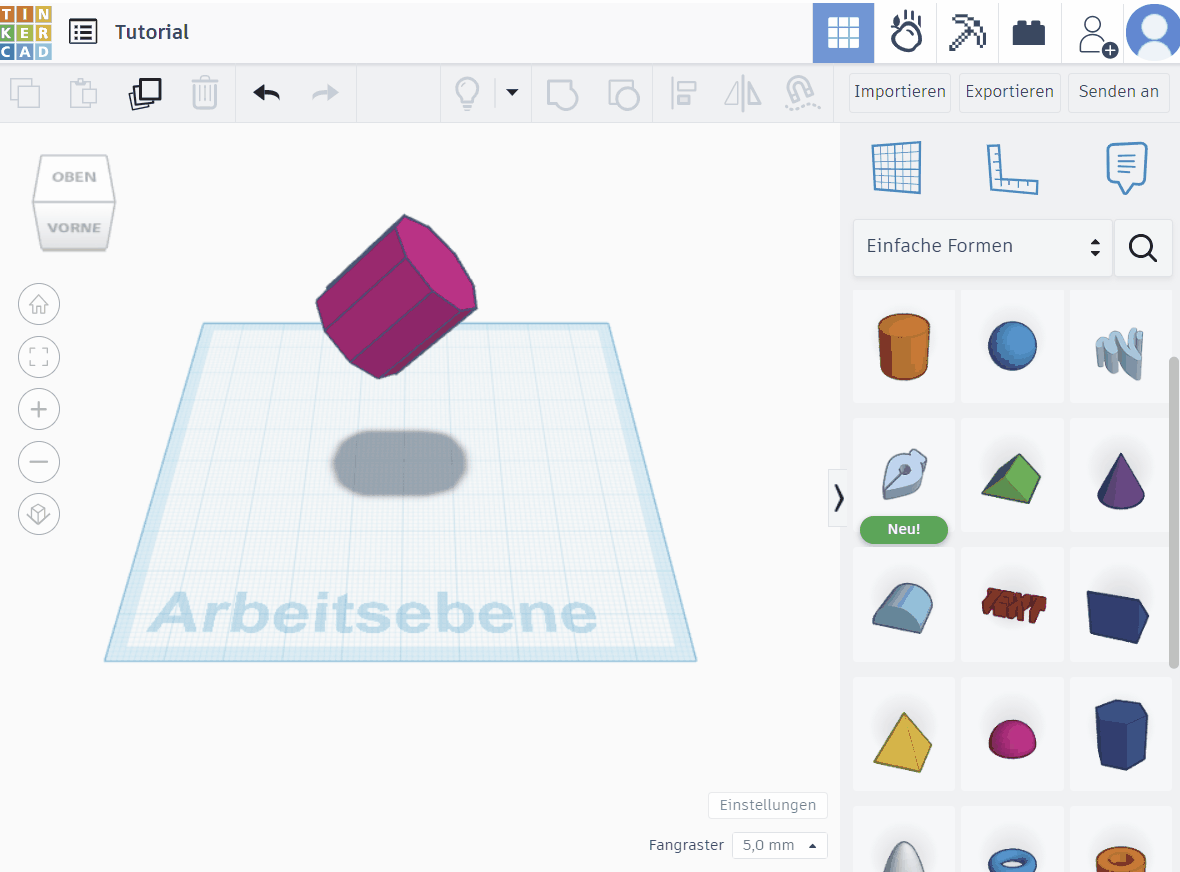The height and width of the screenshot is (872, 1180).
Task: Click the Mirror tool icon
Action: pyautogui.click(x=743, y=93)
